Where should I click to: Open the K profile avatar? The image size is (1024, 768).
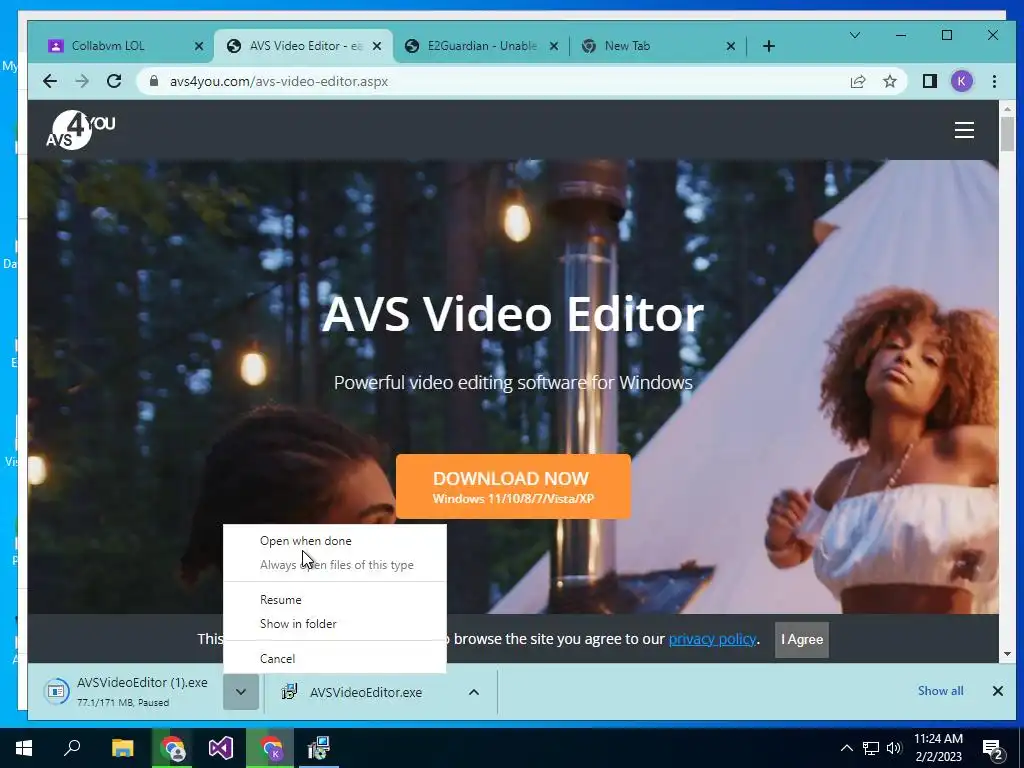coord(961,81)
